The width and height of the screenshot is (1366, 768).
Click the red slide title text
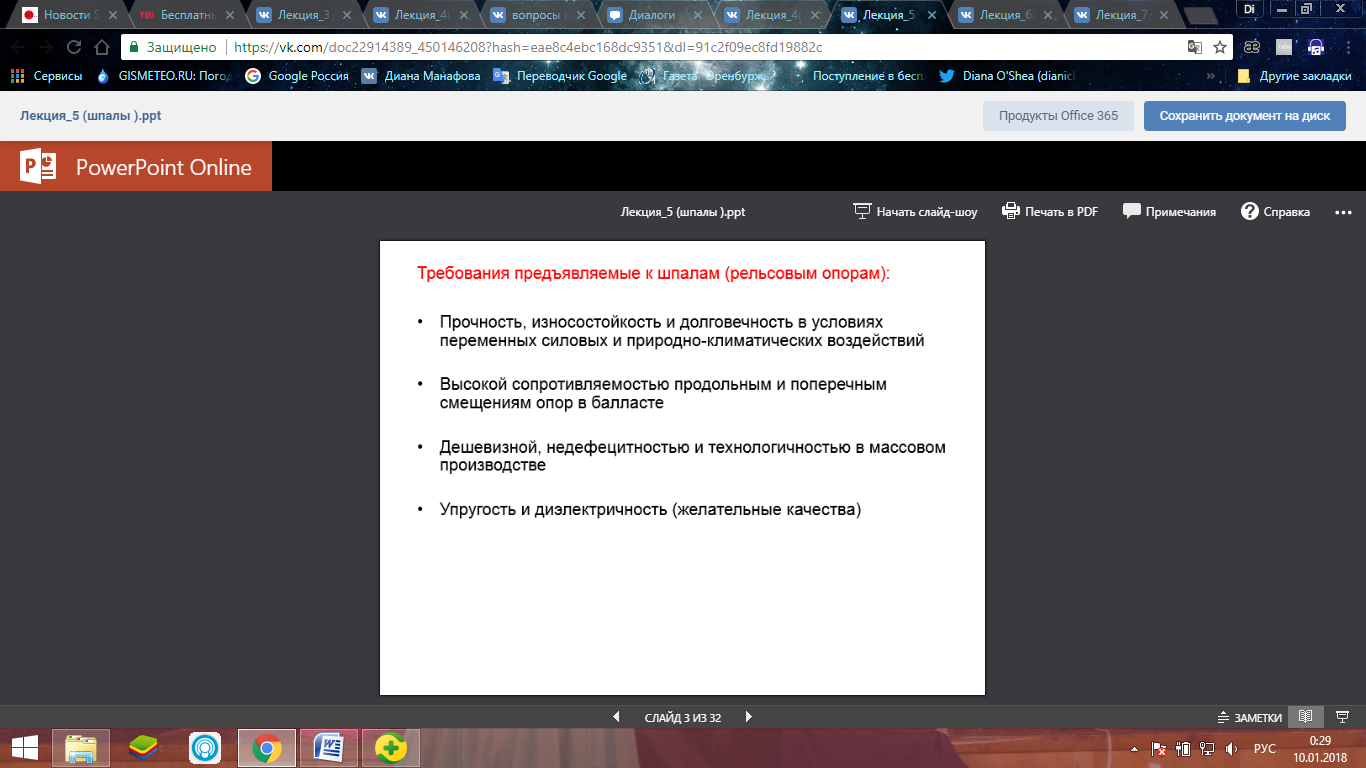tap(653, 273)
